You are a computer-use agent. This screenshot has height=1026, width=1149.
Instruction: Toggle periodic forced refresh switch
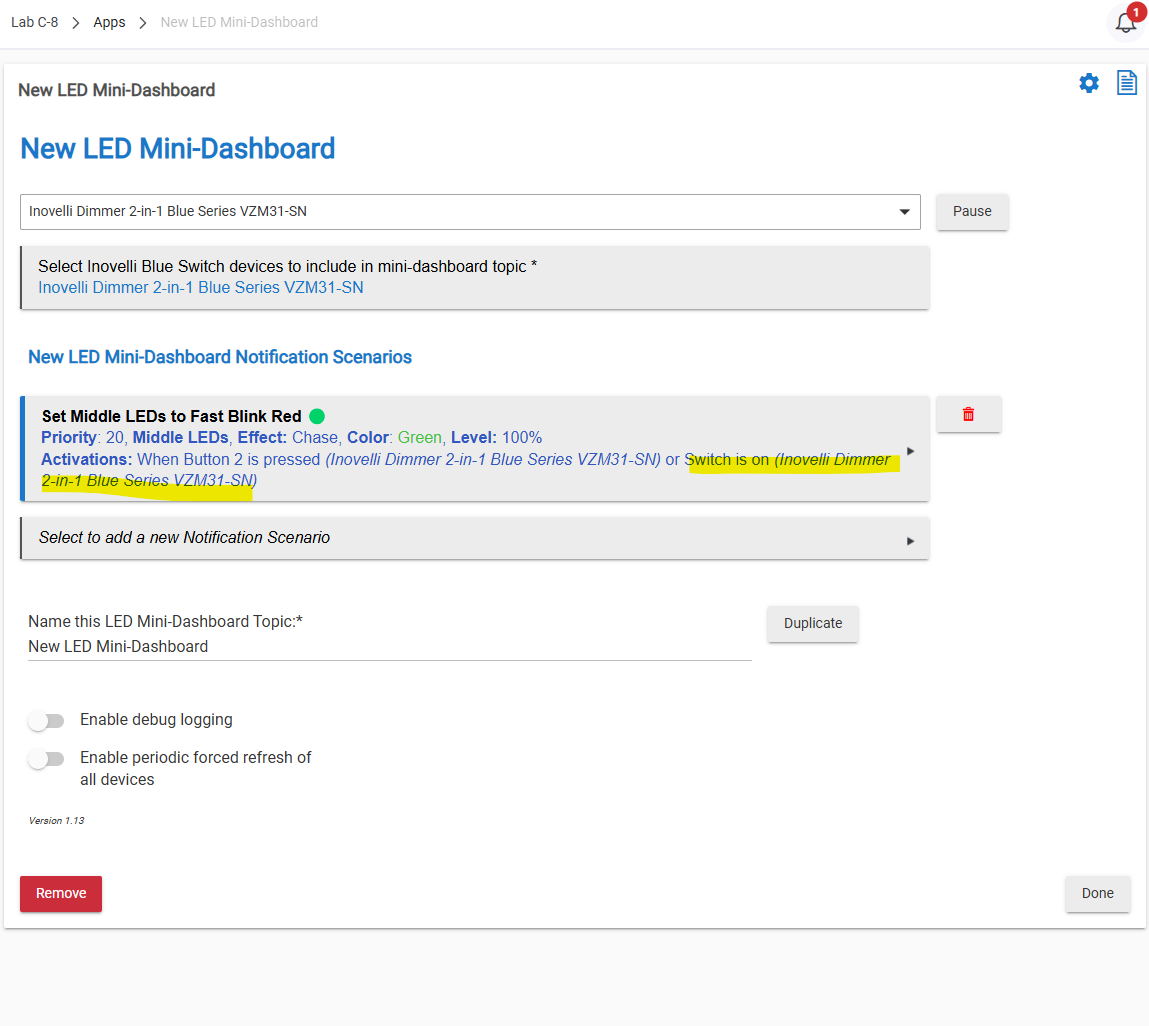coord(46,759)
